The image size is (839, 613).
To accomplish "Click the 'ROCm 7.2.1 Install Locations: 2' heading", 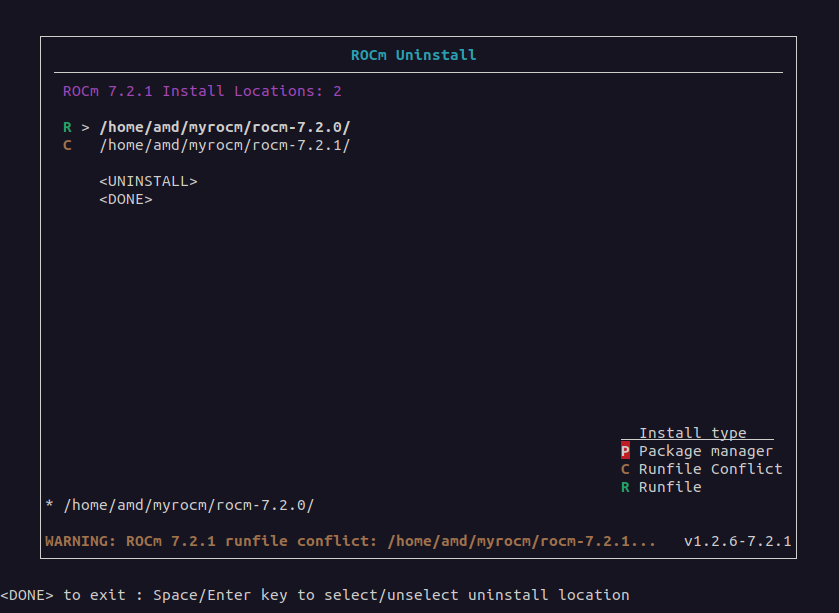I will point(202,91).
